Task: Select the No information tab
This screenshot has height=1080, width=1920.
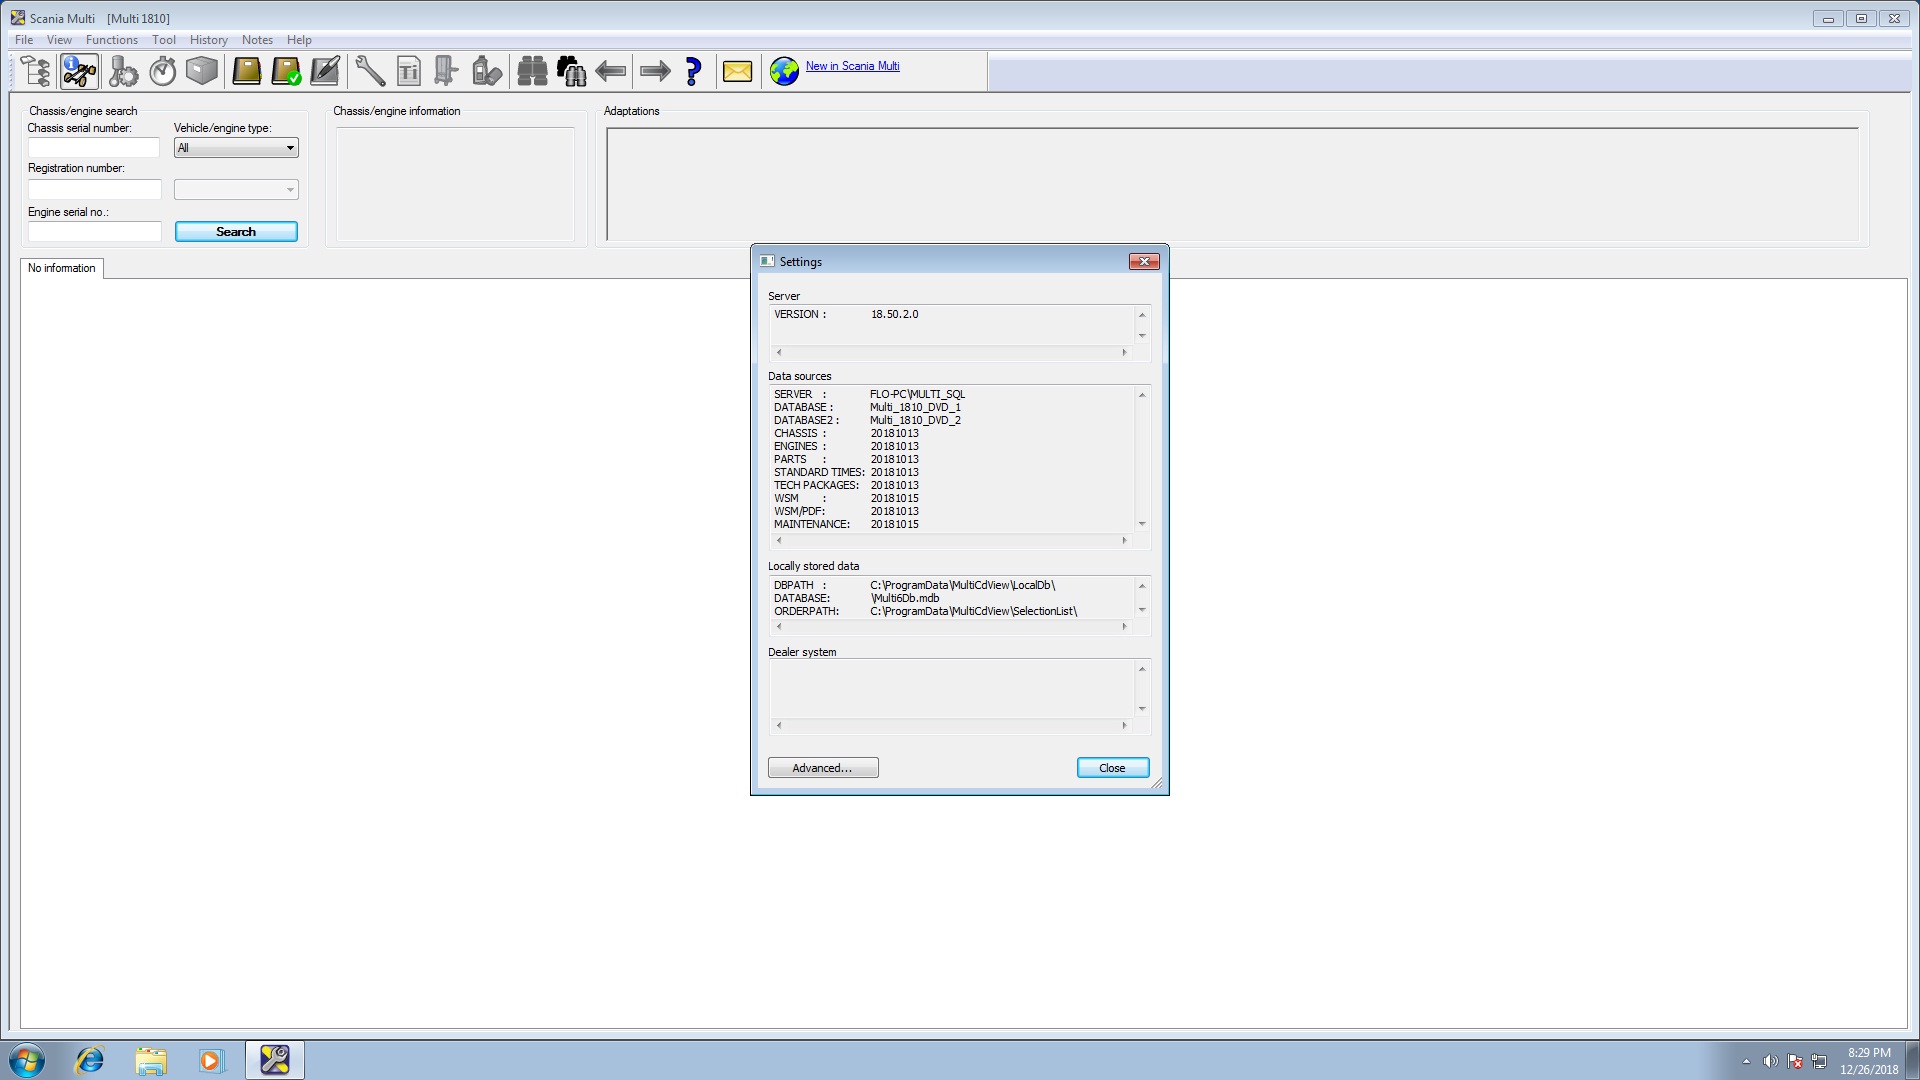Action: 62,268
